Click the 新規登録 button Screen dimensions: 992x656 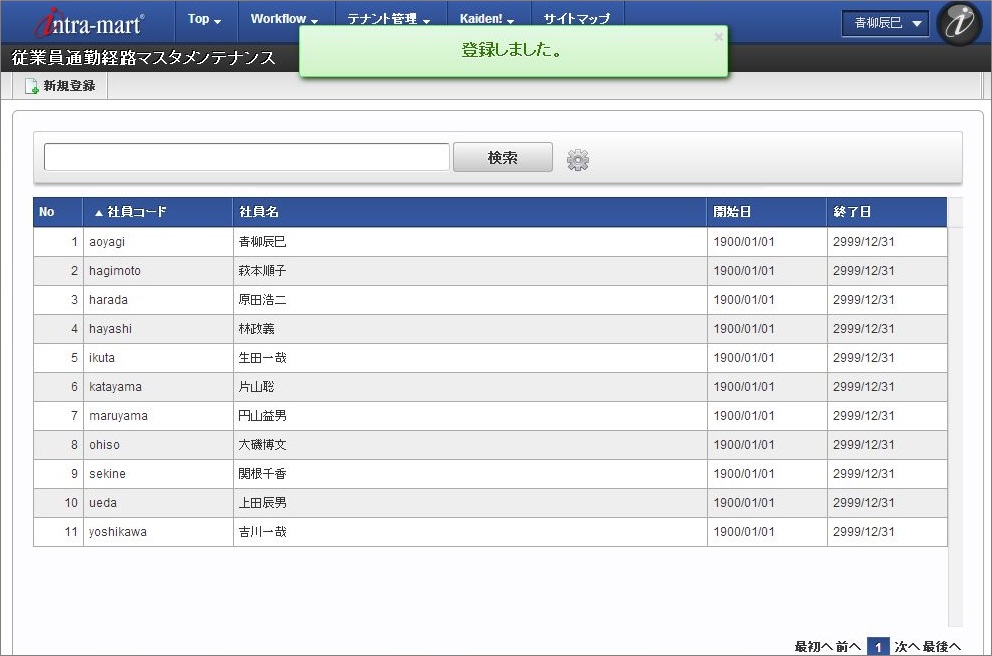(x=60, y=85)
